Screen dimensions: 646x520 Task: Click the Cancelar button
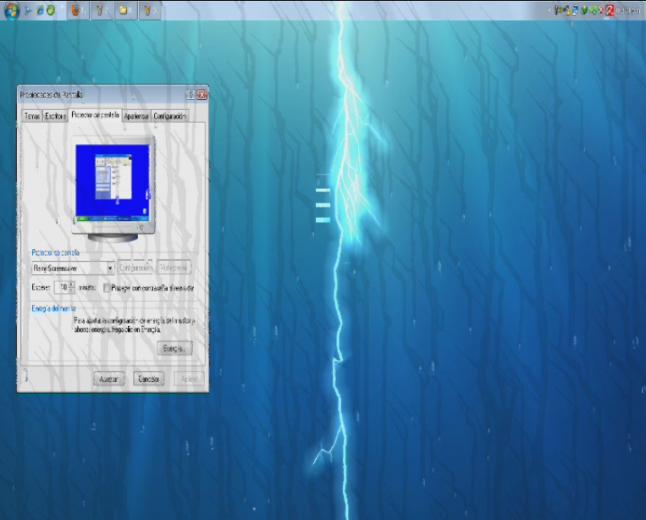coord(148,379)
